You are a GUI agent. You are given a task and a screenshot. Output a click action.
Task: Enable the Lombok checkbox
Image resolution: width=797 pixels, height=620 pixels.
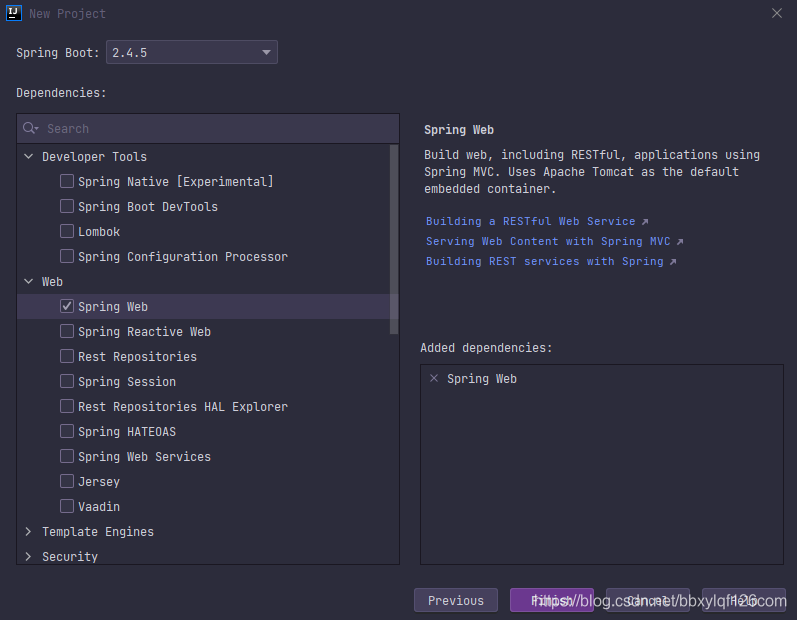67,232
